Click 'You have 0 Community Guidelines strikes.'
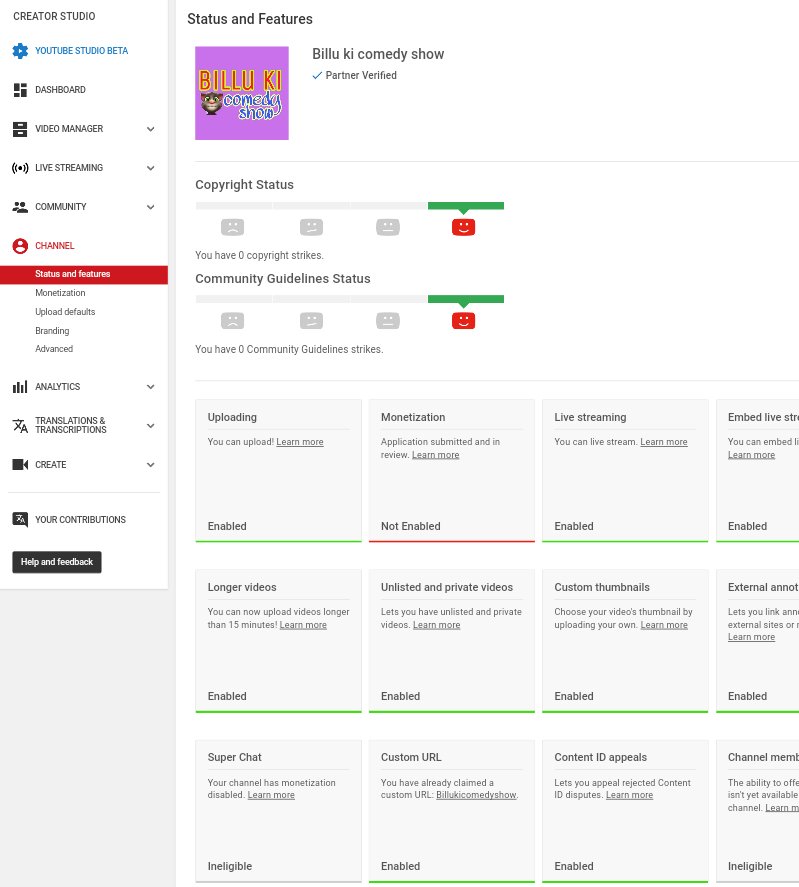The height and width of the screenshot is (887, 799). pos(289,349)
